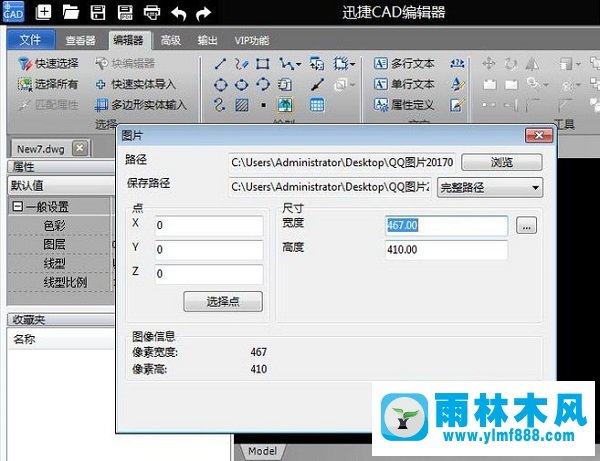This screenshot has width=600, height=461.
Task: Click the Insert image icon in ribbon
Action: point(285,104)
